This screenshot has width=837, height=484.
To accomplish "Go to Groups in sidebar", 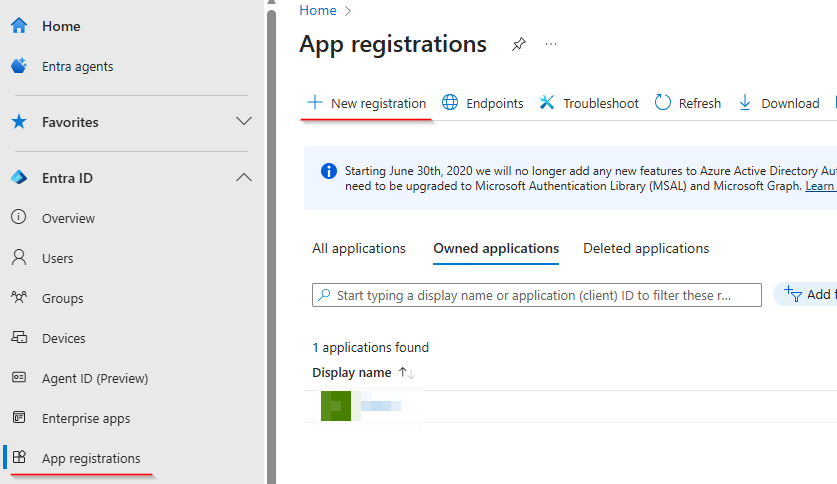I will pos(62,298).
